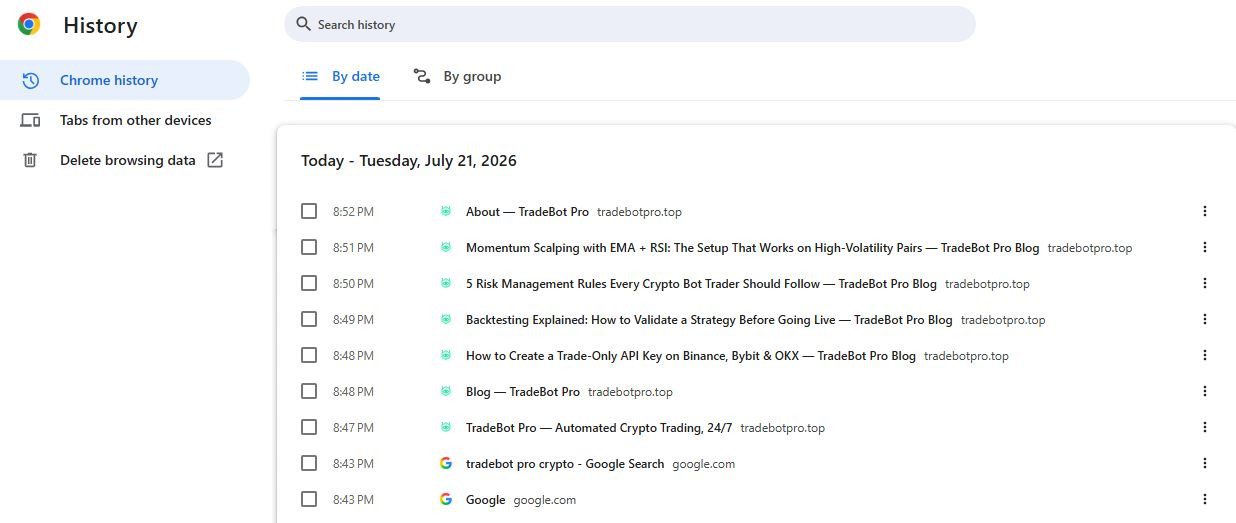Open three-dot menu for Google entry

point(1205,499)
